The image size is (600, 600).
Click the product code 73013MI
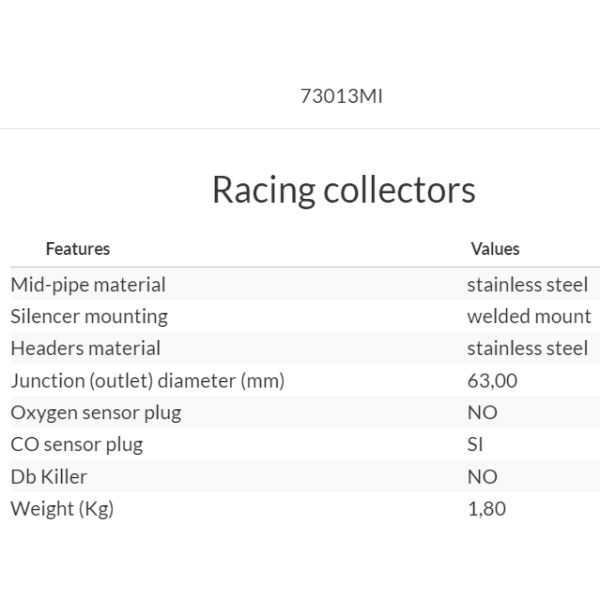[341, 97]
